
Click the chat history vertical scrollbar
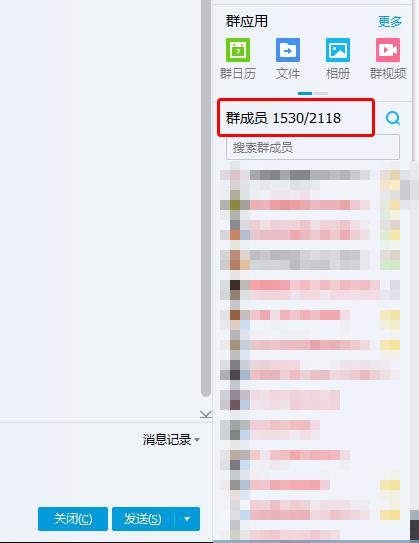pyautogui.click(x=206, y=197)
